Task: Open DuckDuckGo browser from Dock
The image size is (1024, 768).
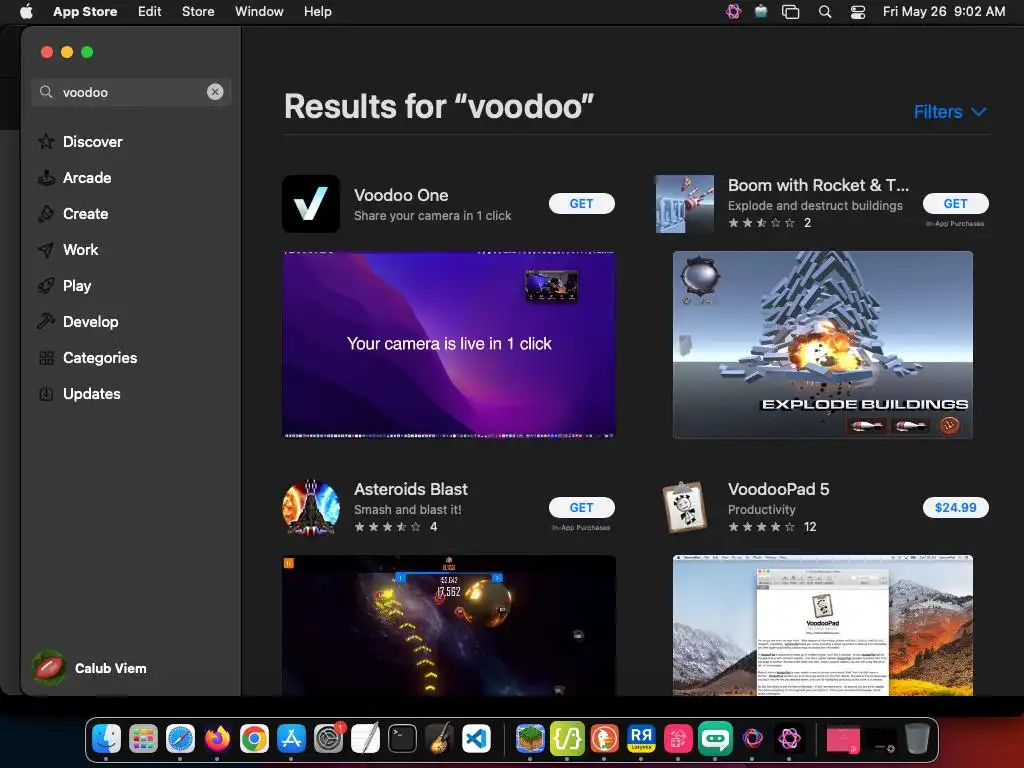Action: 604,739
